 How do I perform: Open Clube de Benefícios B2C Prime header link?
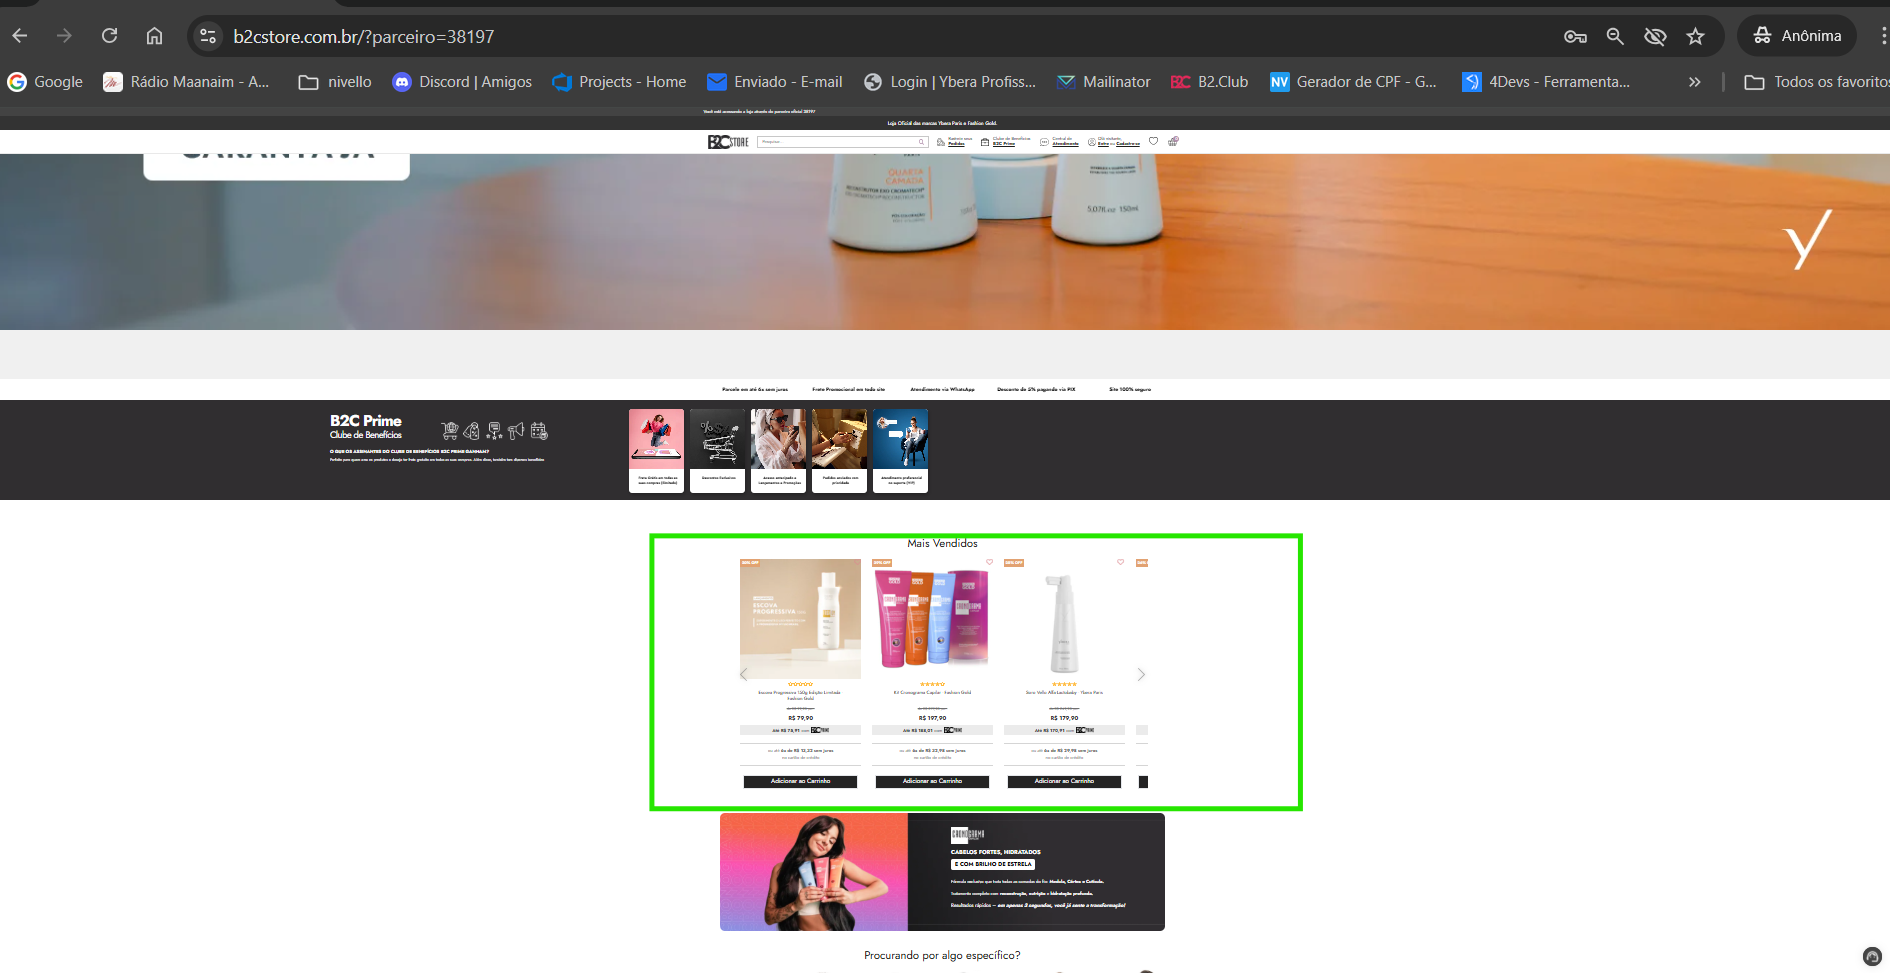click(x=1005, y=142)
